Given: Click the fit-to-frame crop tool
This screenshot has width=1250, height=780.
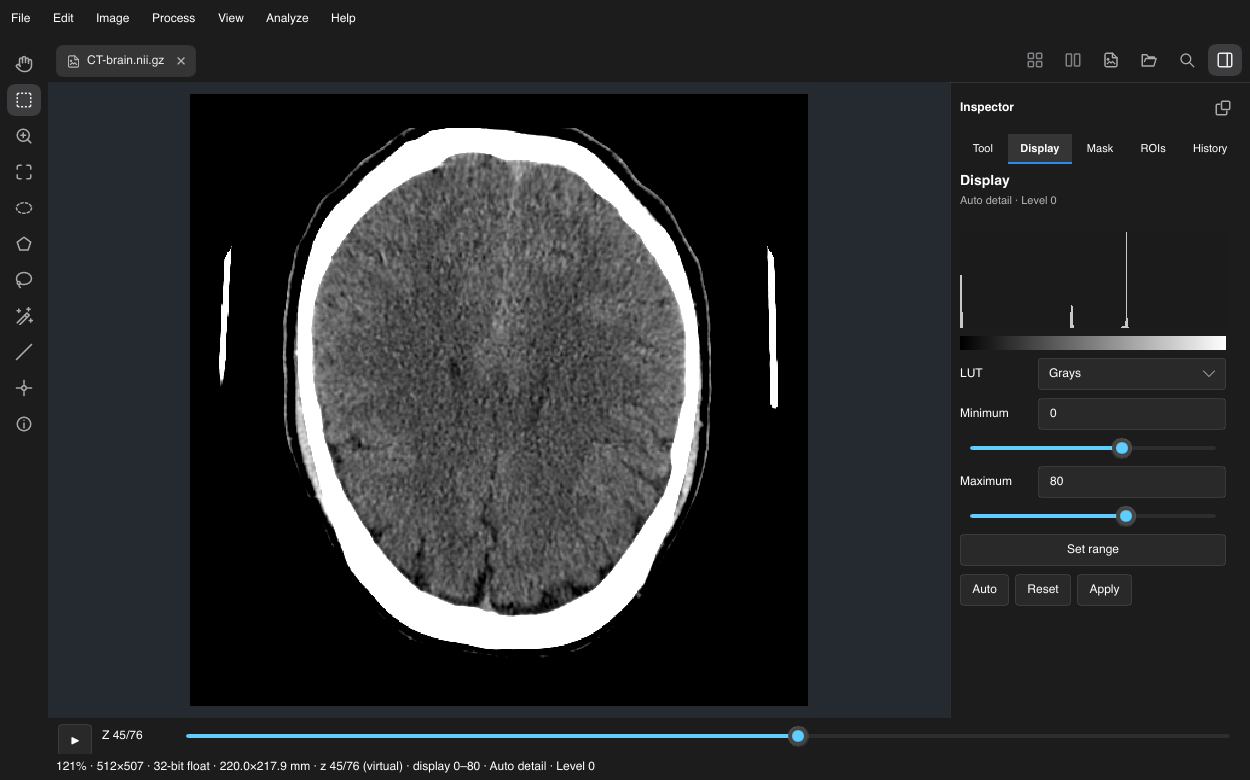Looking at the screenshot, I should pyautogui.click(x=24, y=172).
